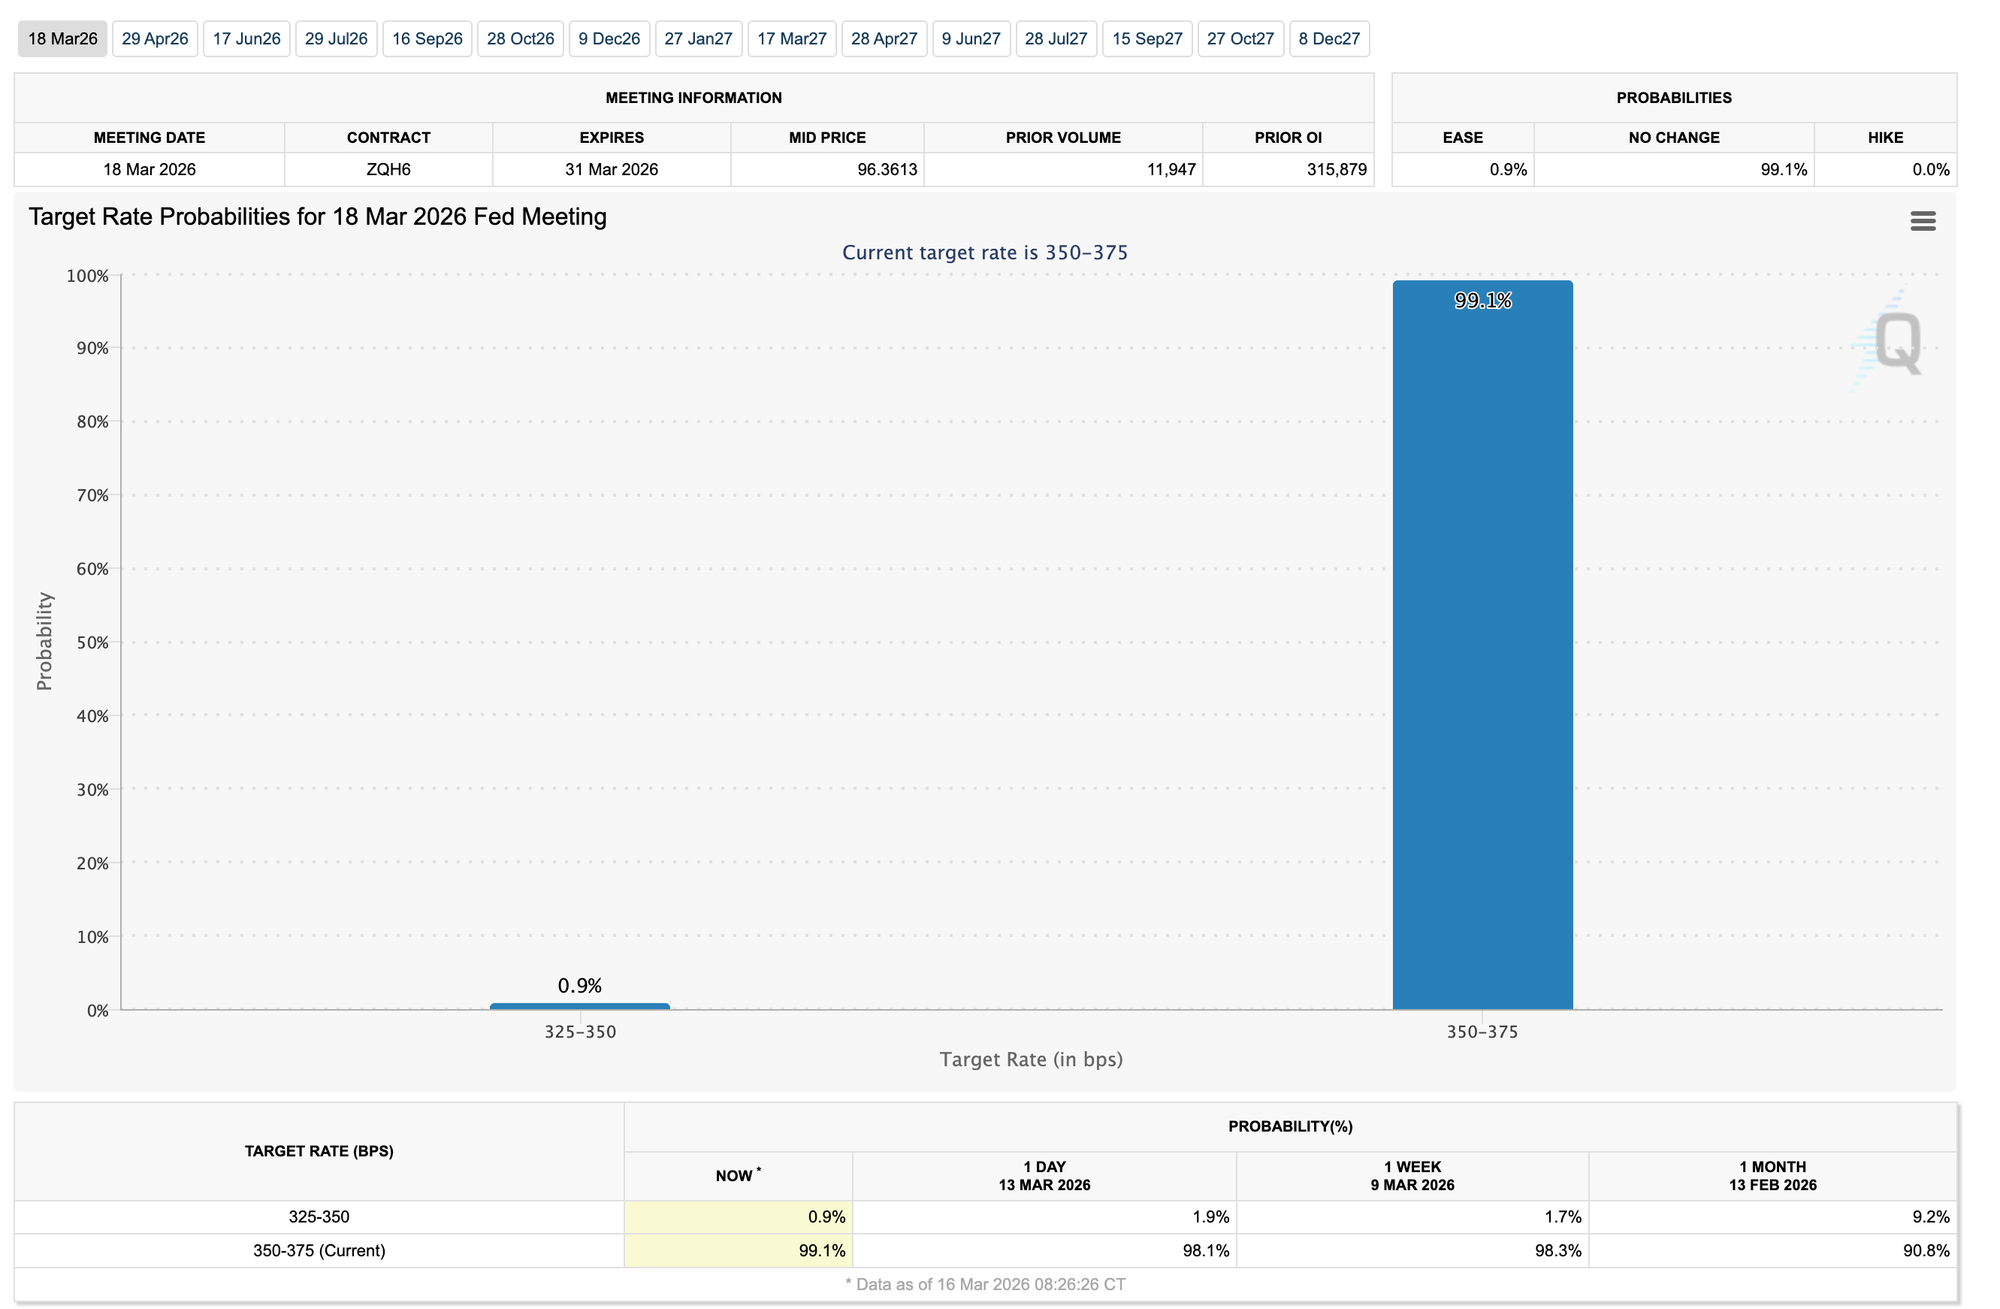Screen dimensions: 2000x1309
Task: Select the 29 Jul26 meeting tab
Action: tap(336, 39)
